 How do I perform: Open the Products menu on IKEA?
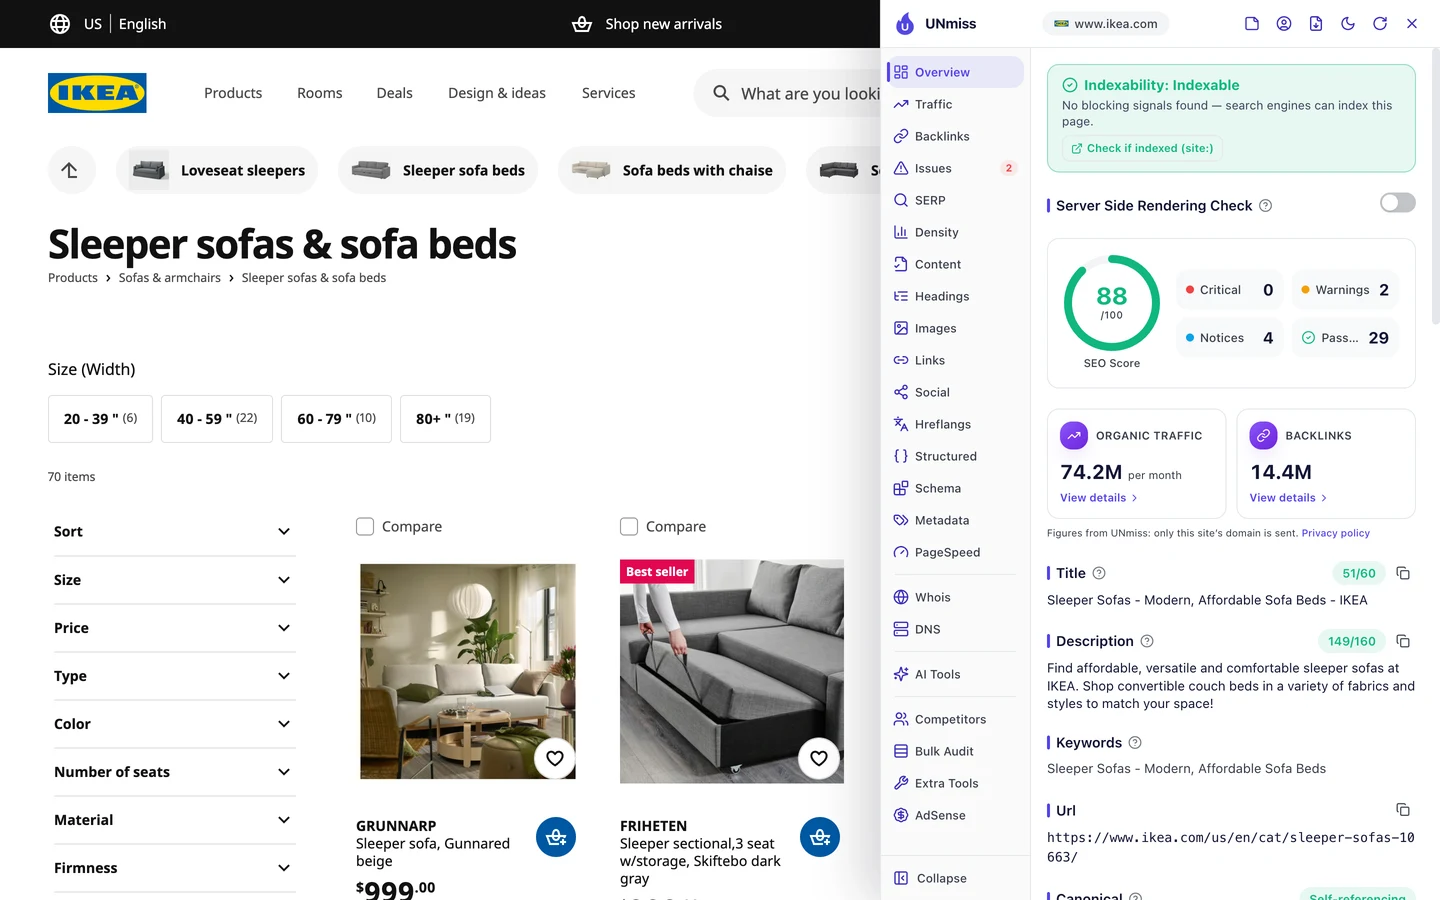tap(233, 93)
